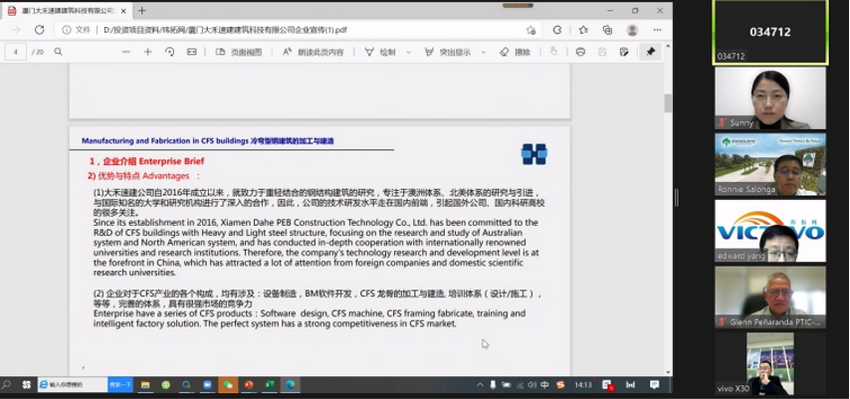Viewport: 850px width, 399px height.
Task: Open the Page view (页面视图) menu
Action: pos(239,52)
